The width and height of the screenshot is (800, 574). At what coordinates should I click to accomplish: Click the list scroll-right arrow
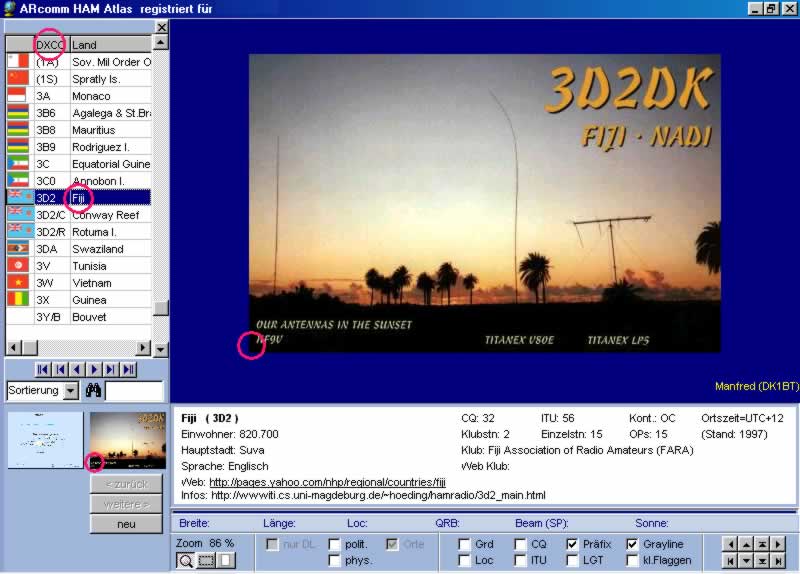[143, 348]
